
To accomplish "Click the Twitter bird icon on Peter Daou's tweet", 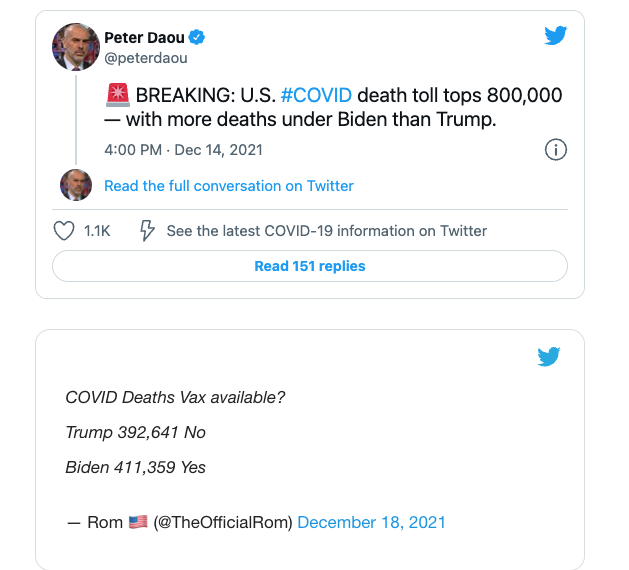I will [556, 36].
